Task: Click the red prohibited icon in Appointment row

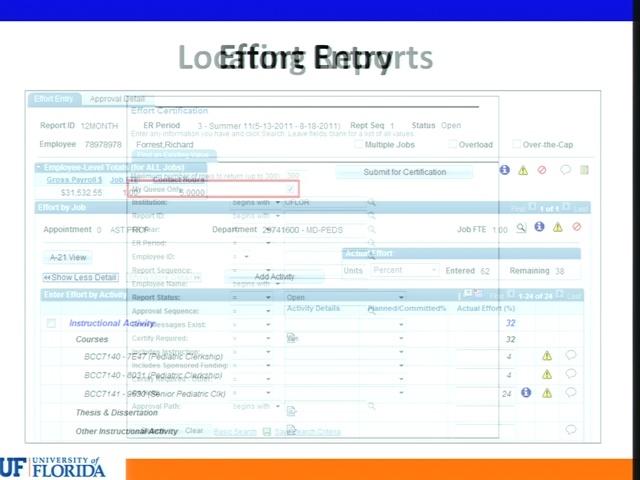Action: point(577,227)
